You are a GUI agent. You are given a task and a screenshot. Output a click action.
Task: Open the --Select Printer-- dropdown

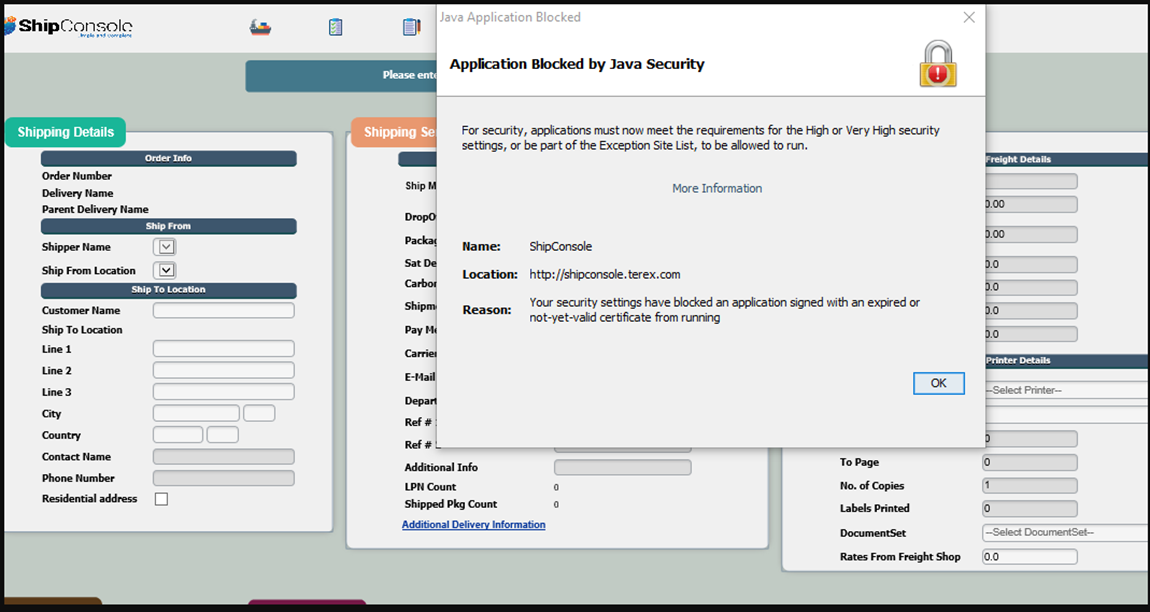1066,390
